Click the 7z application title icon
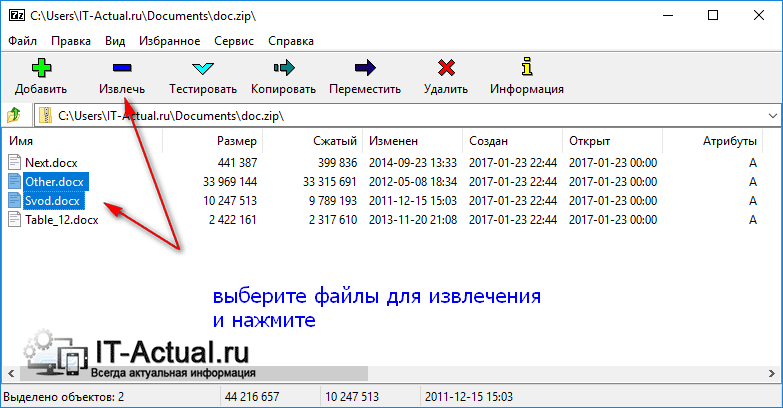Image resolution: width=783 pixels, height=408 pixels. pos(16,15)
